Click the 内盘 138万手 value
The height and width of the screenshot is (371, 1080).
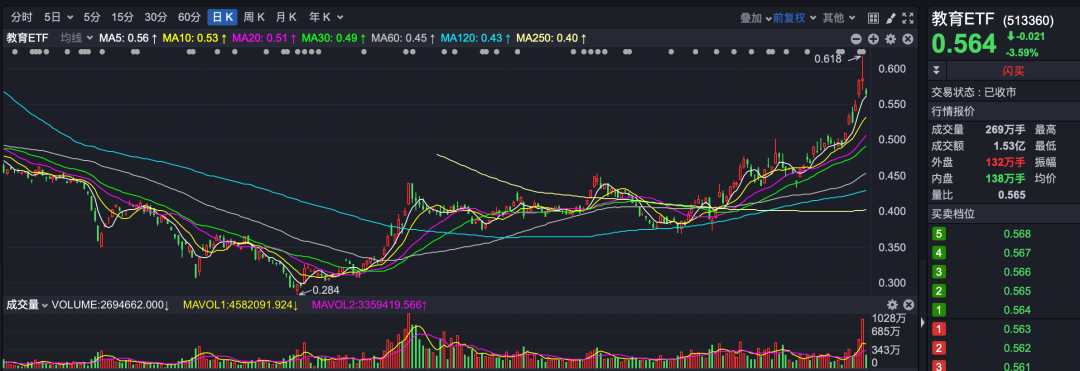pyautogui.click(x=1005, y=179)
